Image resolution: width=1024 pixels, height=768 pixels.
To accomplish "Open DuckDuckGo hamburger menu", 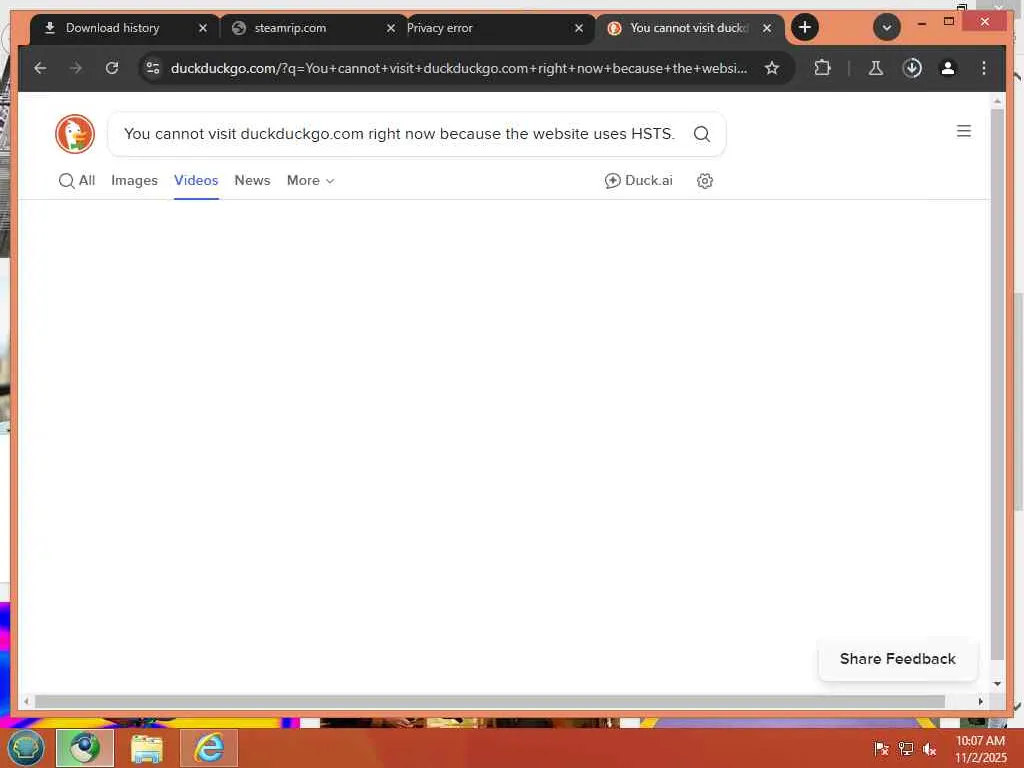I will [x=963, y=131].
